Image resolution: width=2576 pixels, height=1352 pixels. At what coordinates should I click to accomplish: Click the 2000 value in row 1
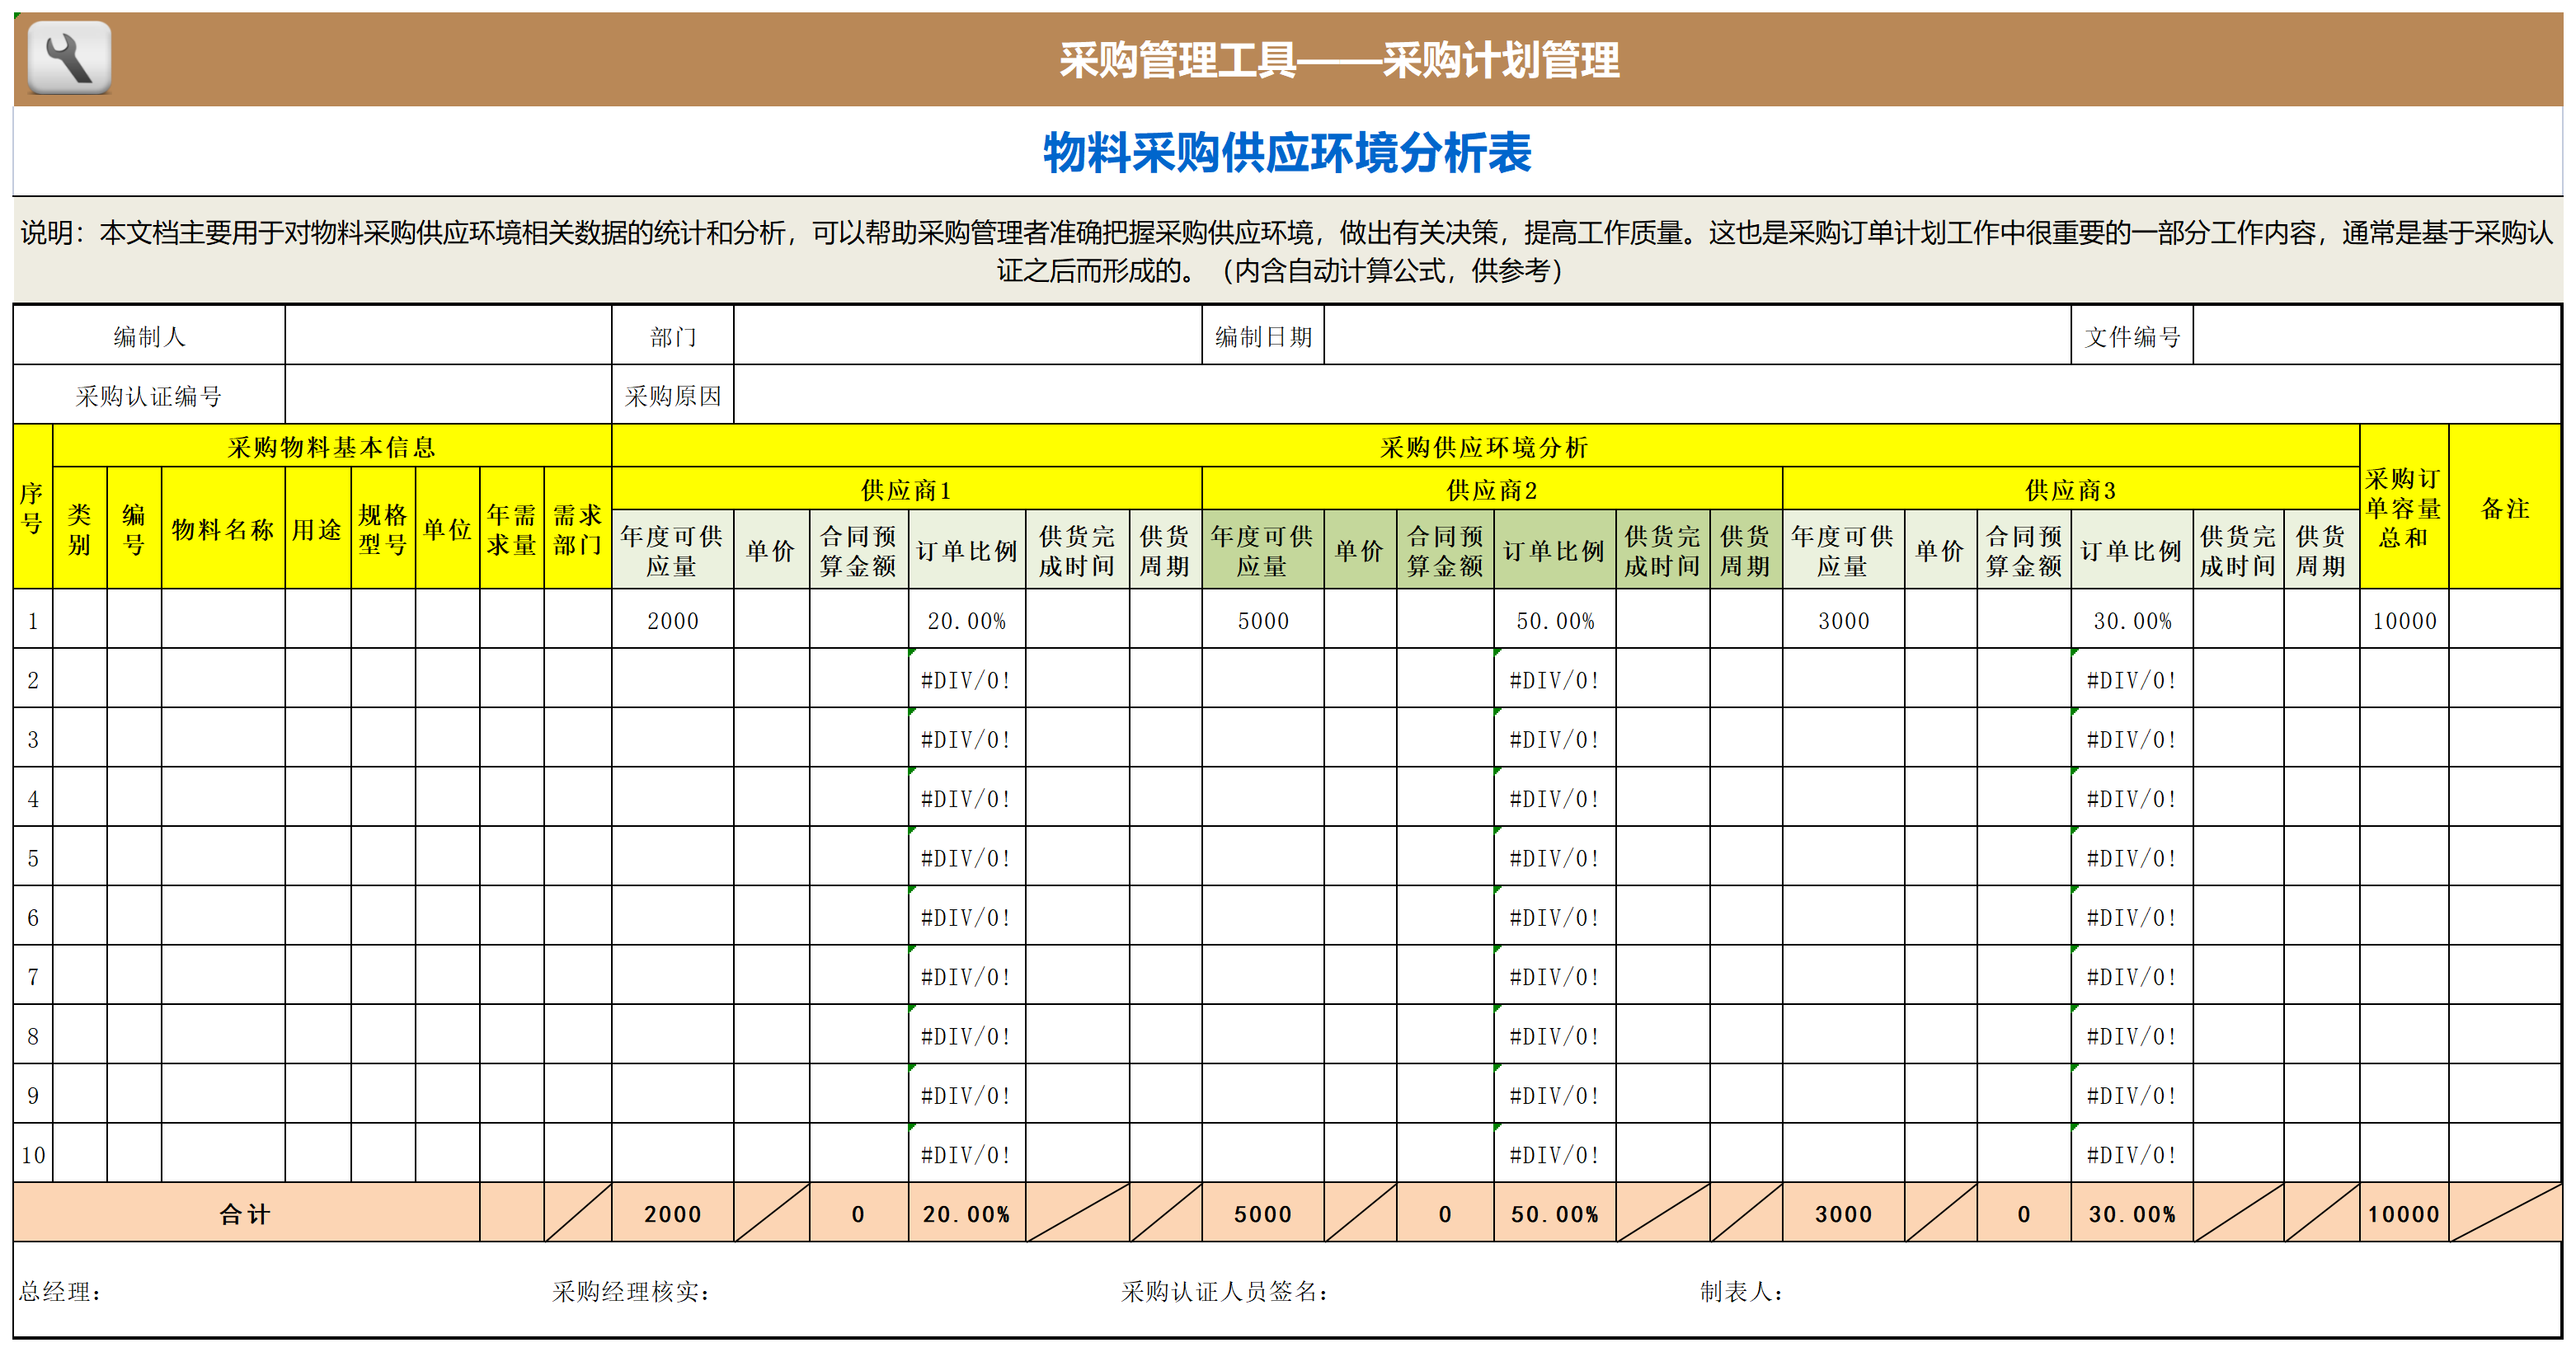click(x=673, y=620)
